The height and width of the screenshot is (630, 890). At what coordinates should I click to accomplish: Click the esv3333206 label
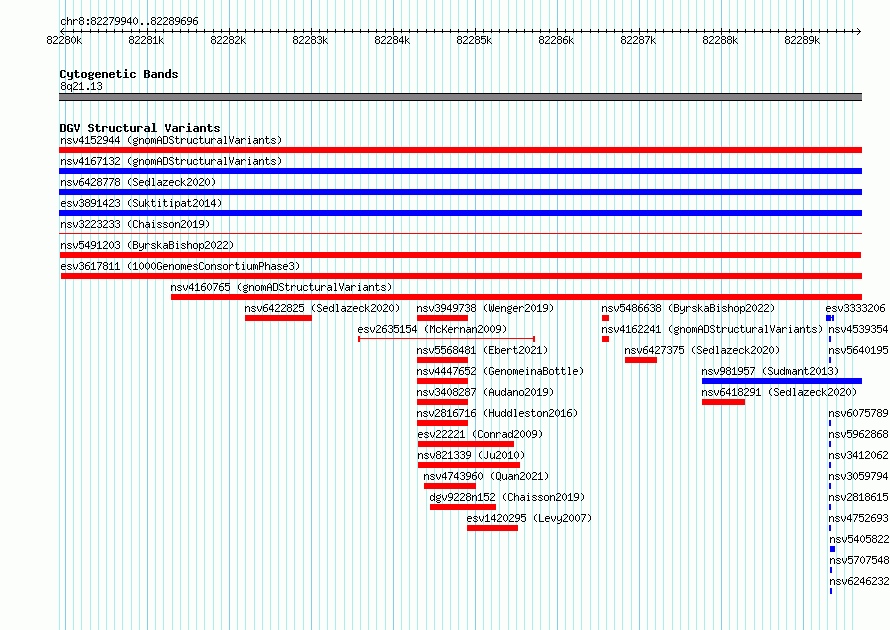(855, 308)
